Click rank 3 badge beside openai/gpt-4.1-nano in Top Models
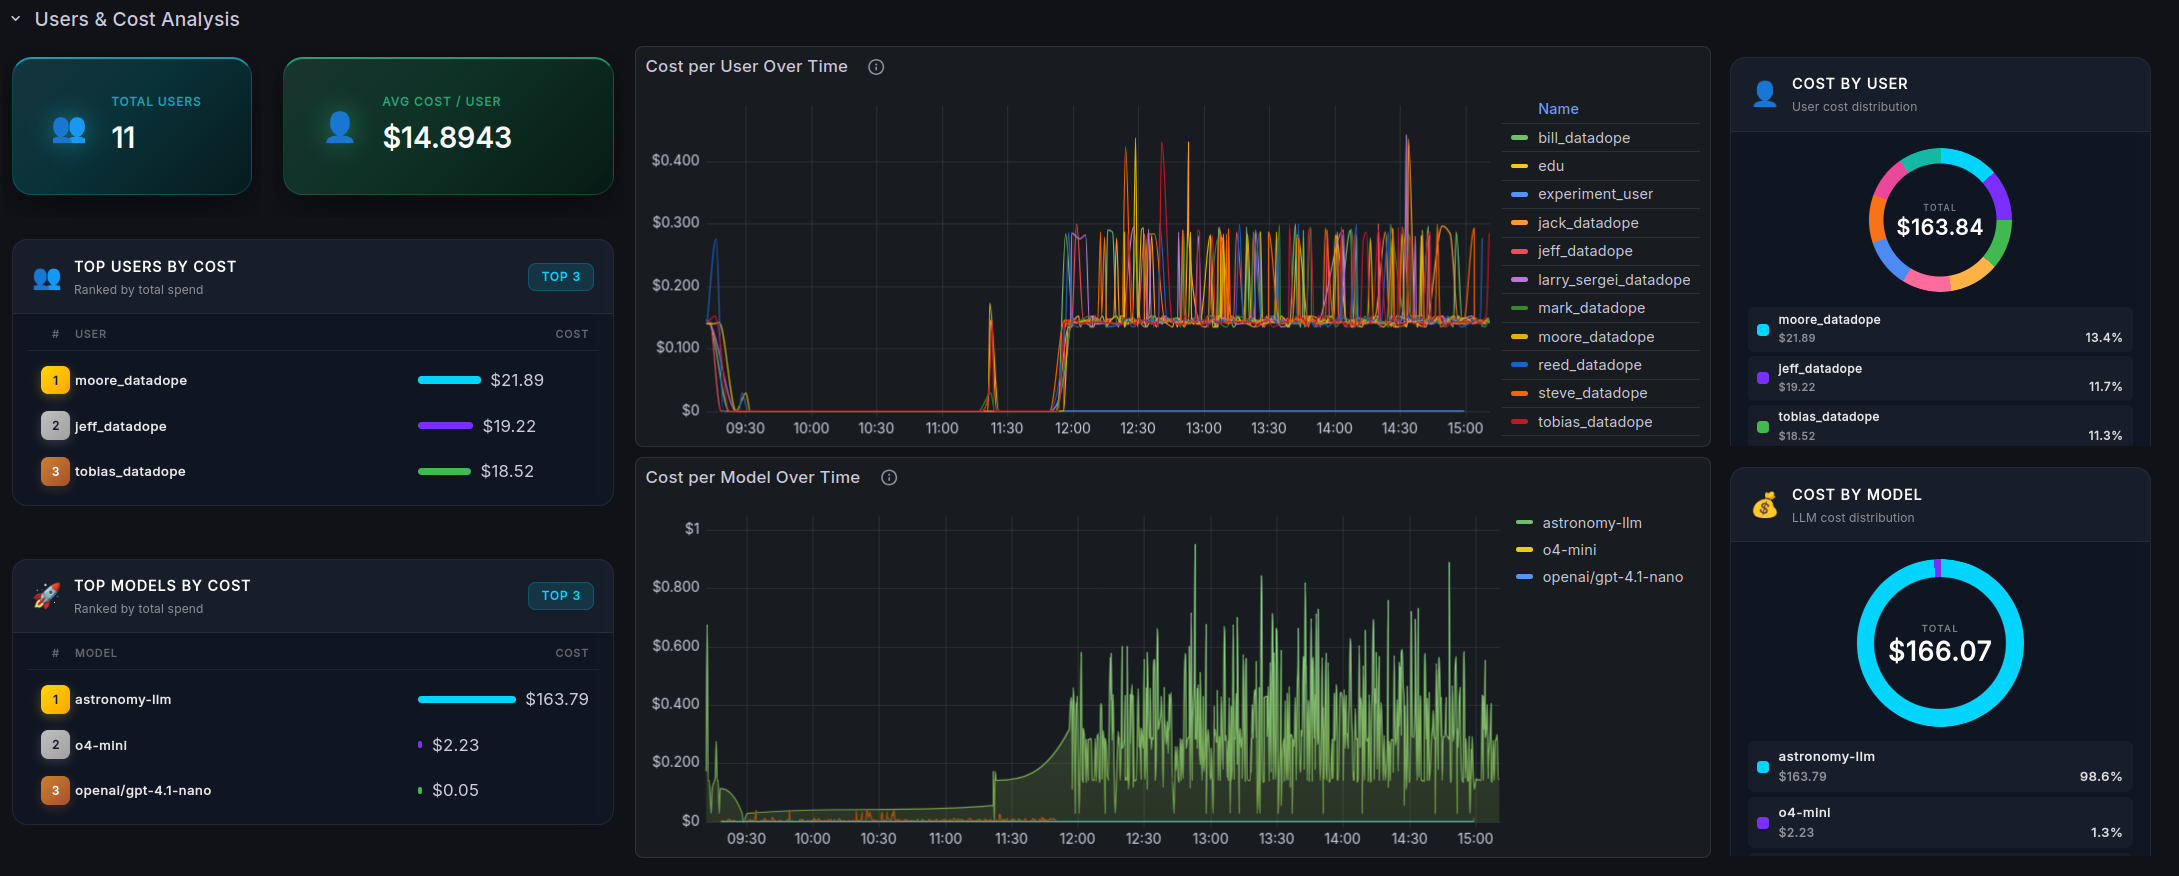 (55, 790)
